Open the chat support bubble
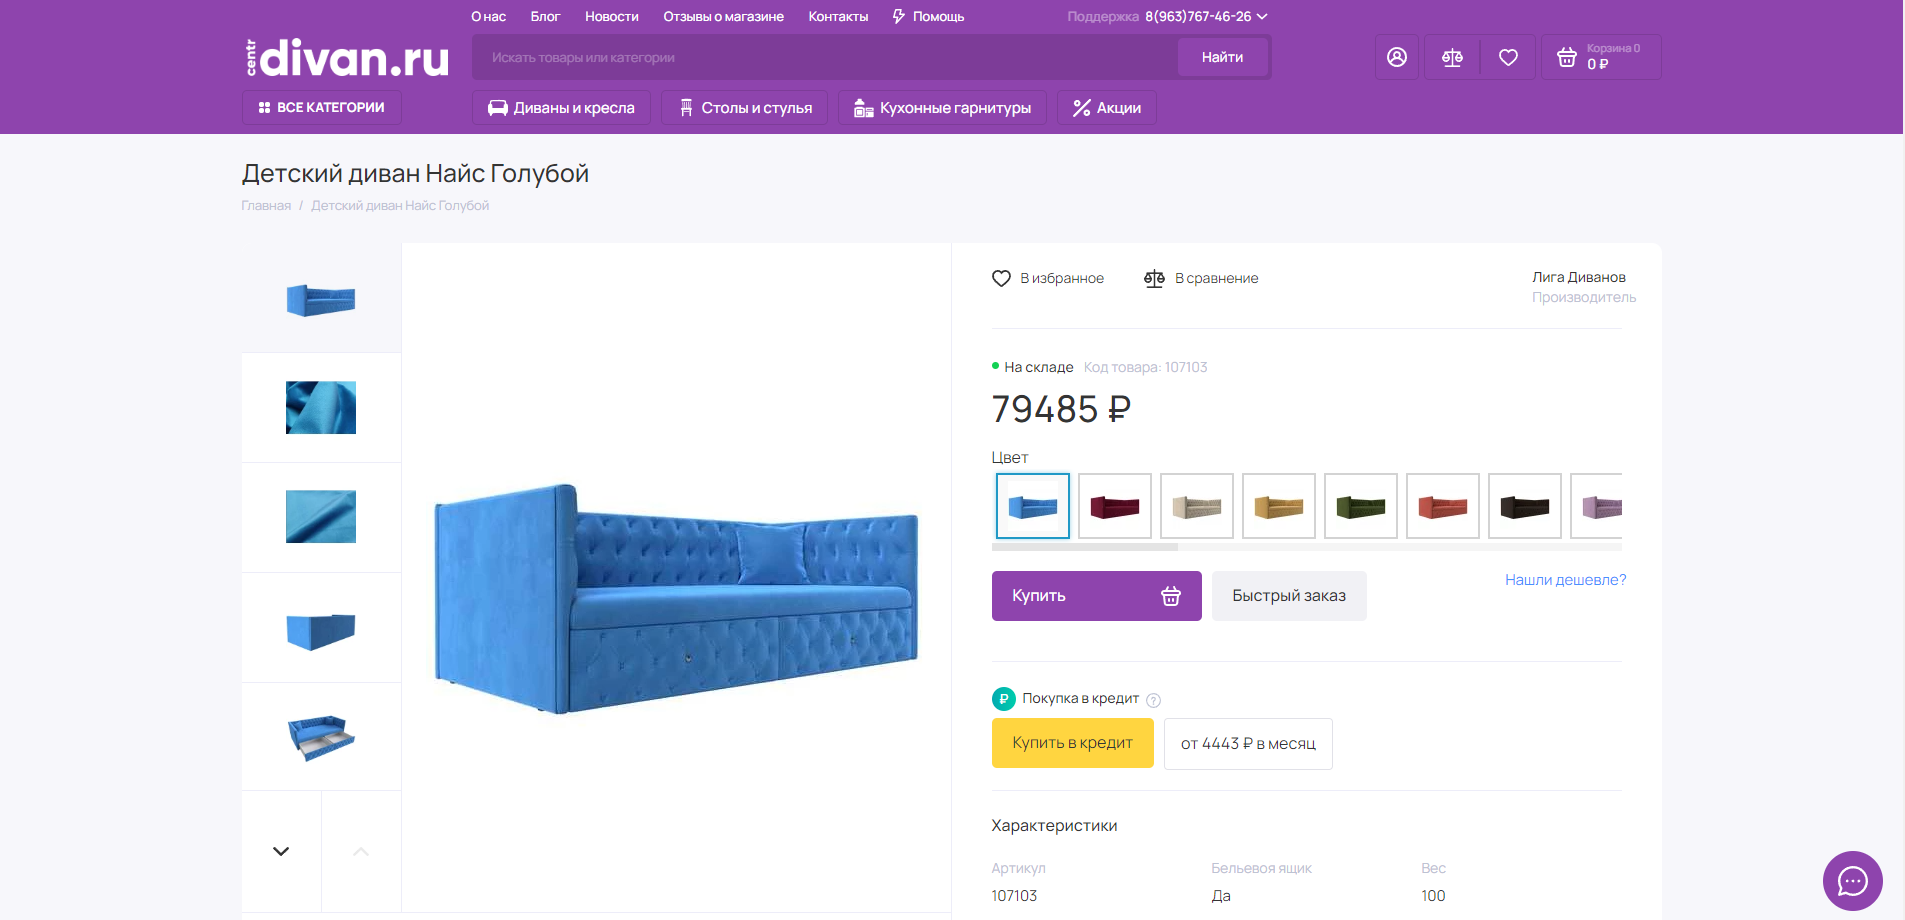Screen dimensions: 1905x920 (1852, 881)
